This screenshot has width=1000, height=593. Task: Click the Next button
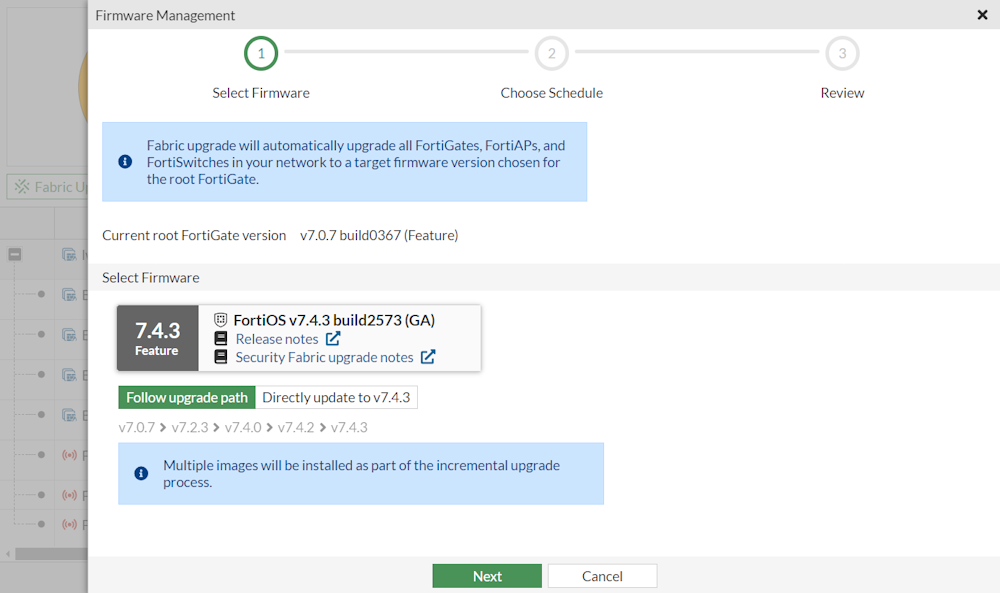(x=487, y=575)
